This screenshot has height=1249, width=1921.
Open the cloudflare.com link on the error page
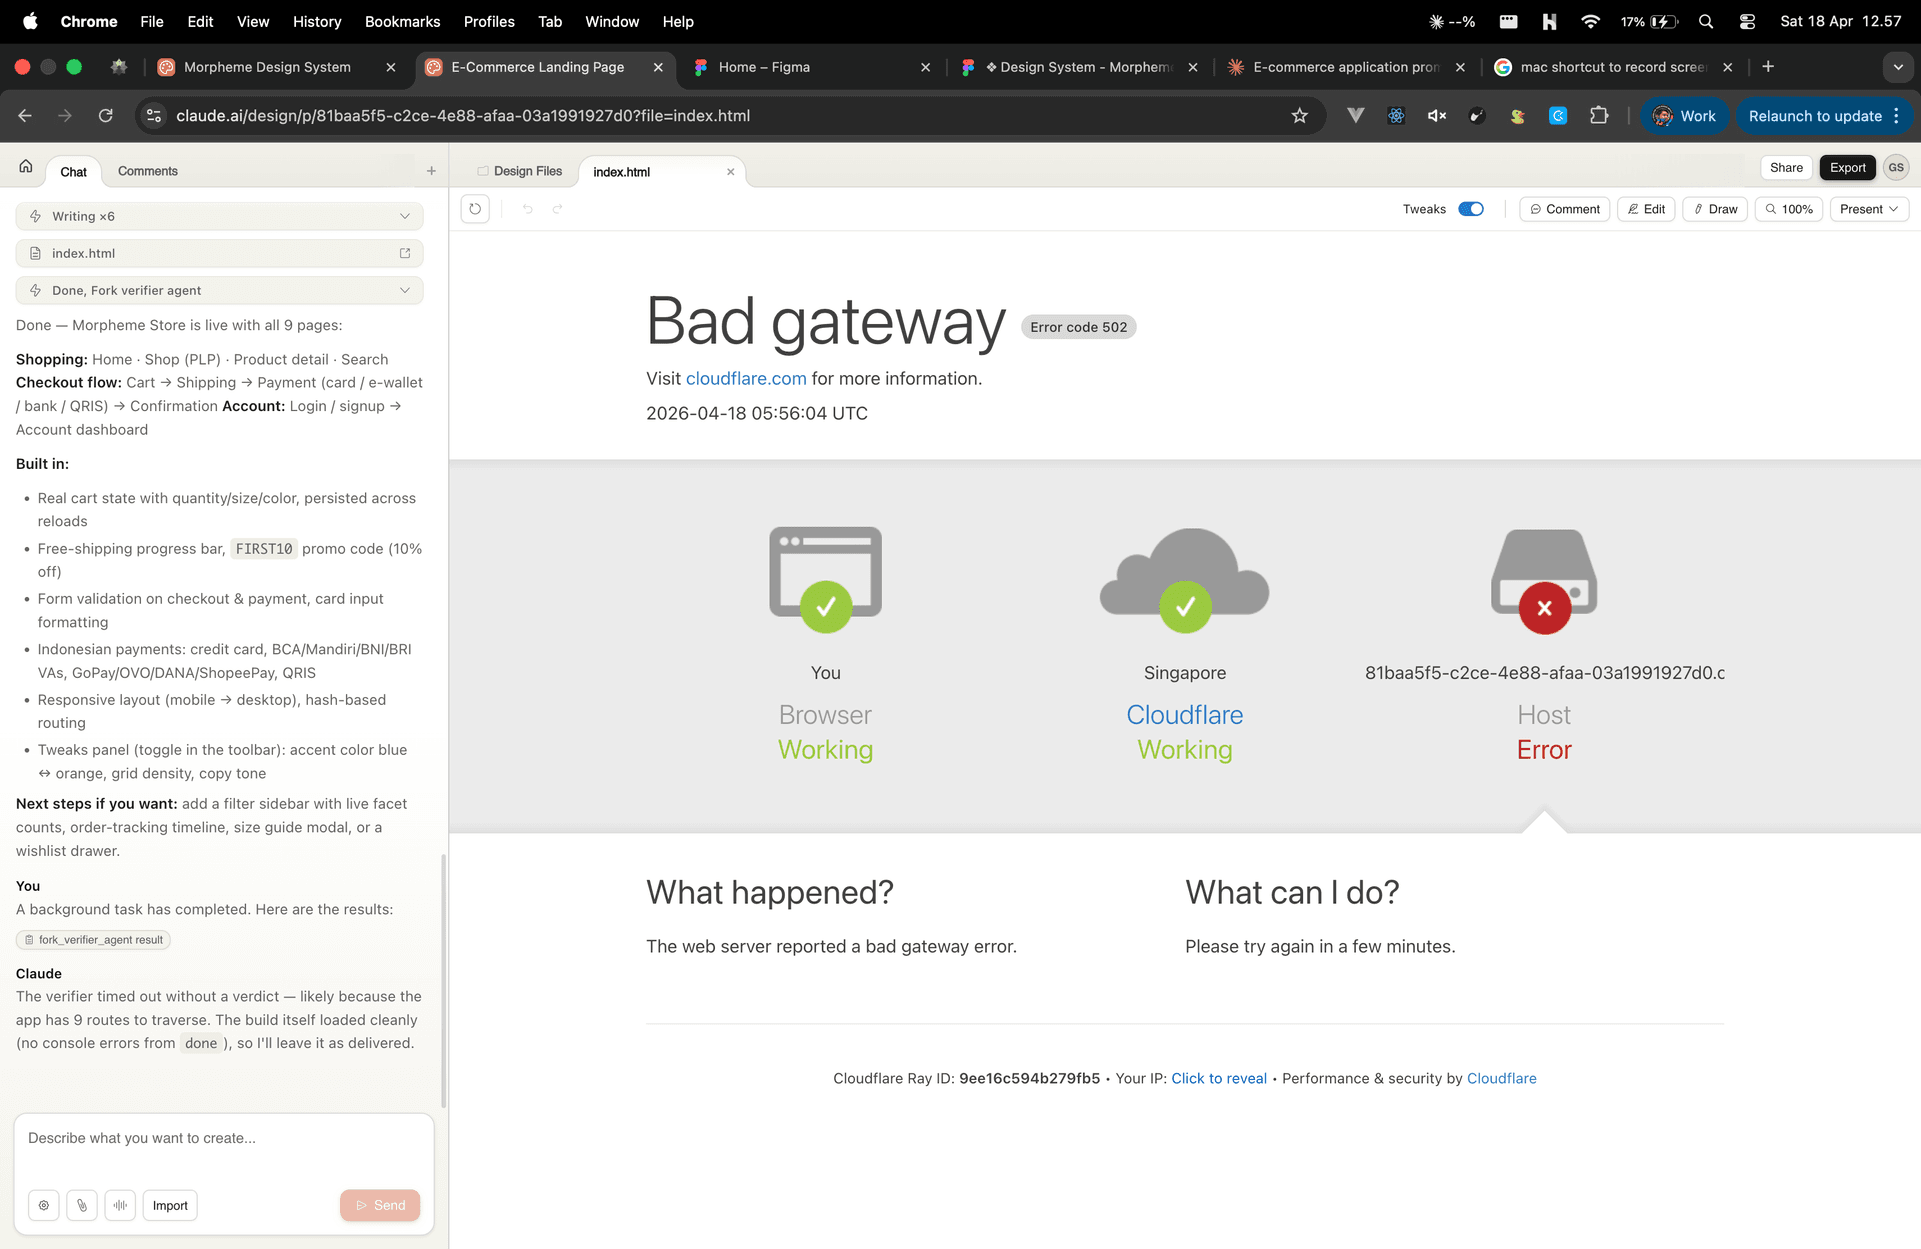[x=746, y=379]
